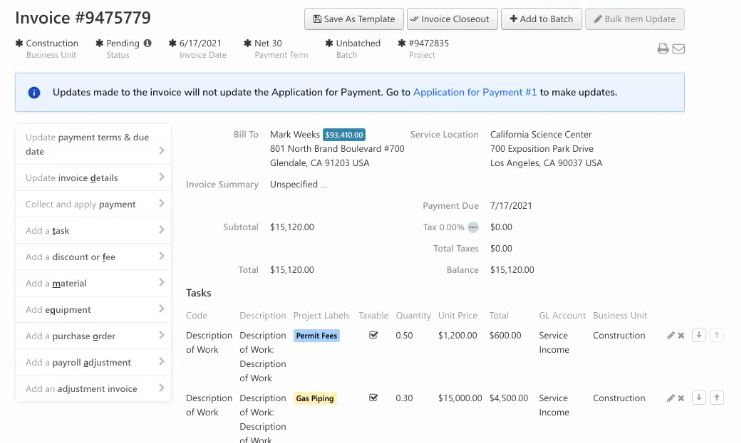Open Add a discount or fee
Viewport: 741px width, 443px height.
tap(94, 257)
